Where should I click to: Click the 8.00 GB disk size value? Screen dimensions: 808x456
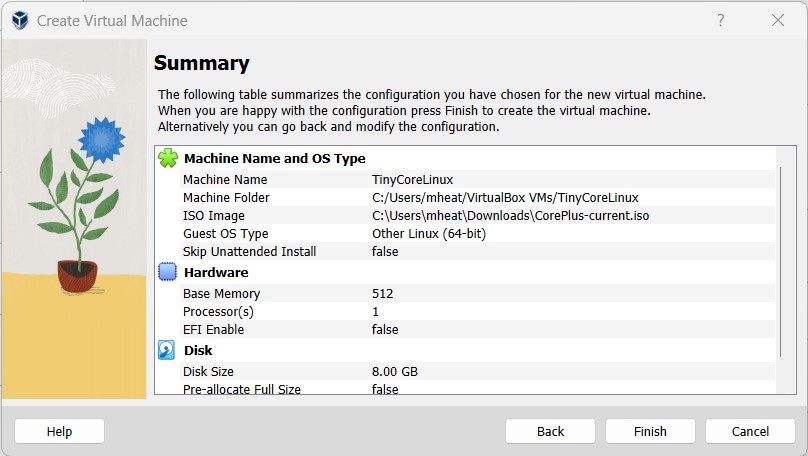(x=395, y=371)
